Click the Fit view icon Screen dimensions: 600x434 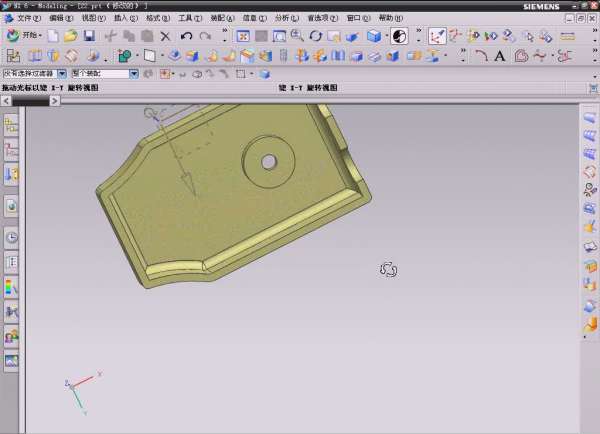point(243,36)
